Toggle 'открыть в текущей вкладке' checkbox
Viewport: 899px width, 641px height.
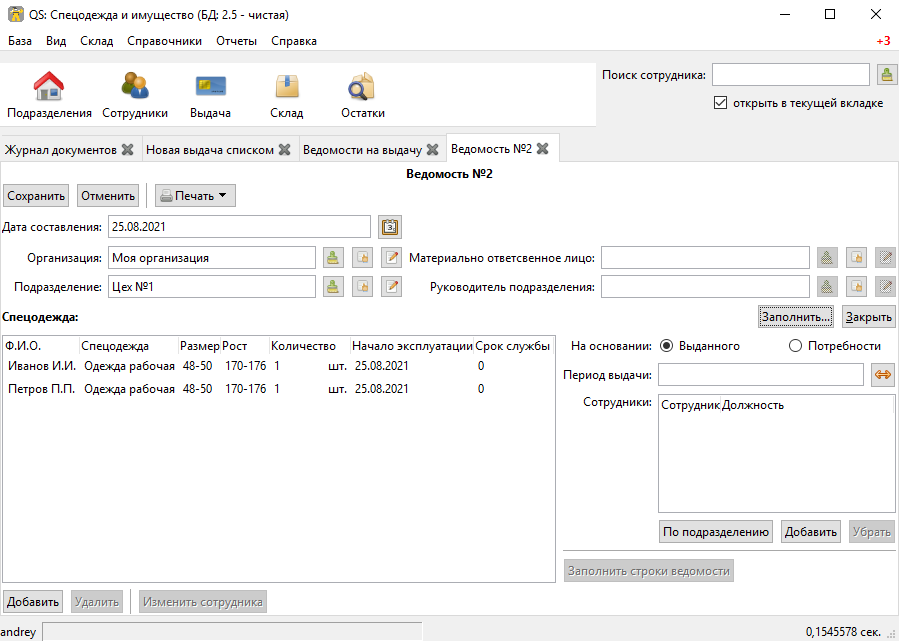(720, 103)
